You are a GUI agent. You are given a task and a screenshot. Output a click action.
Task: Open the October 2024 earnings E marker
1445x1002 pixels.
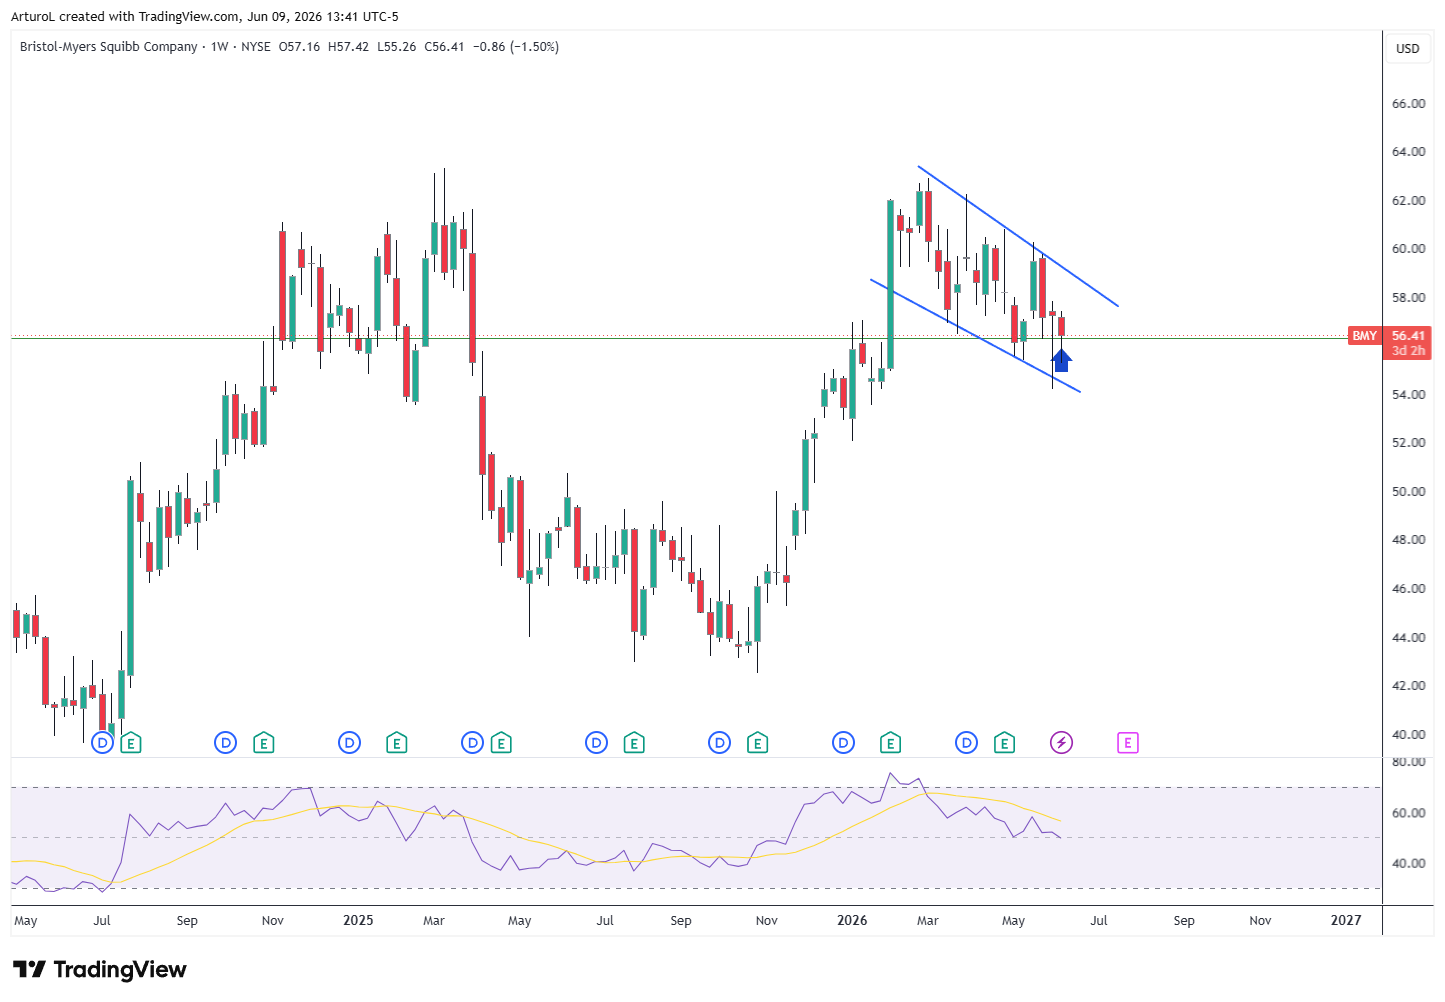[x=264, y=743]
